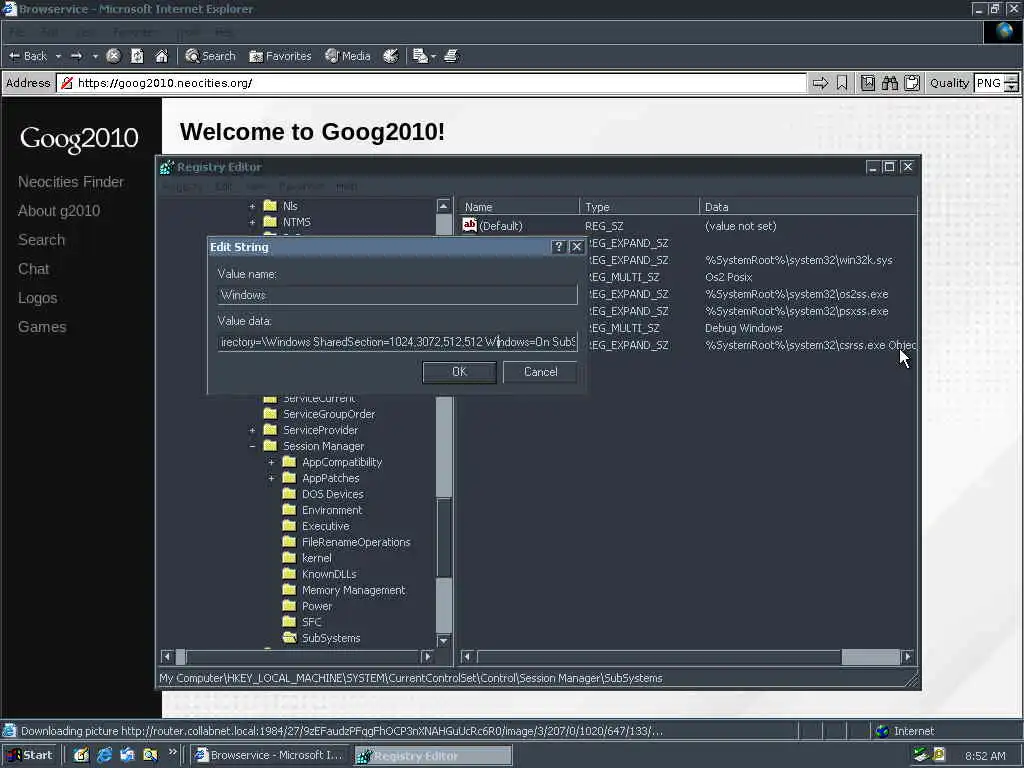Viewport: 1024px width, 768px height.
Task: Click the Data column header
Action: pos(808,206)
